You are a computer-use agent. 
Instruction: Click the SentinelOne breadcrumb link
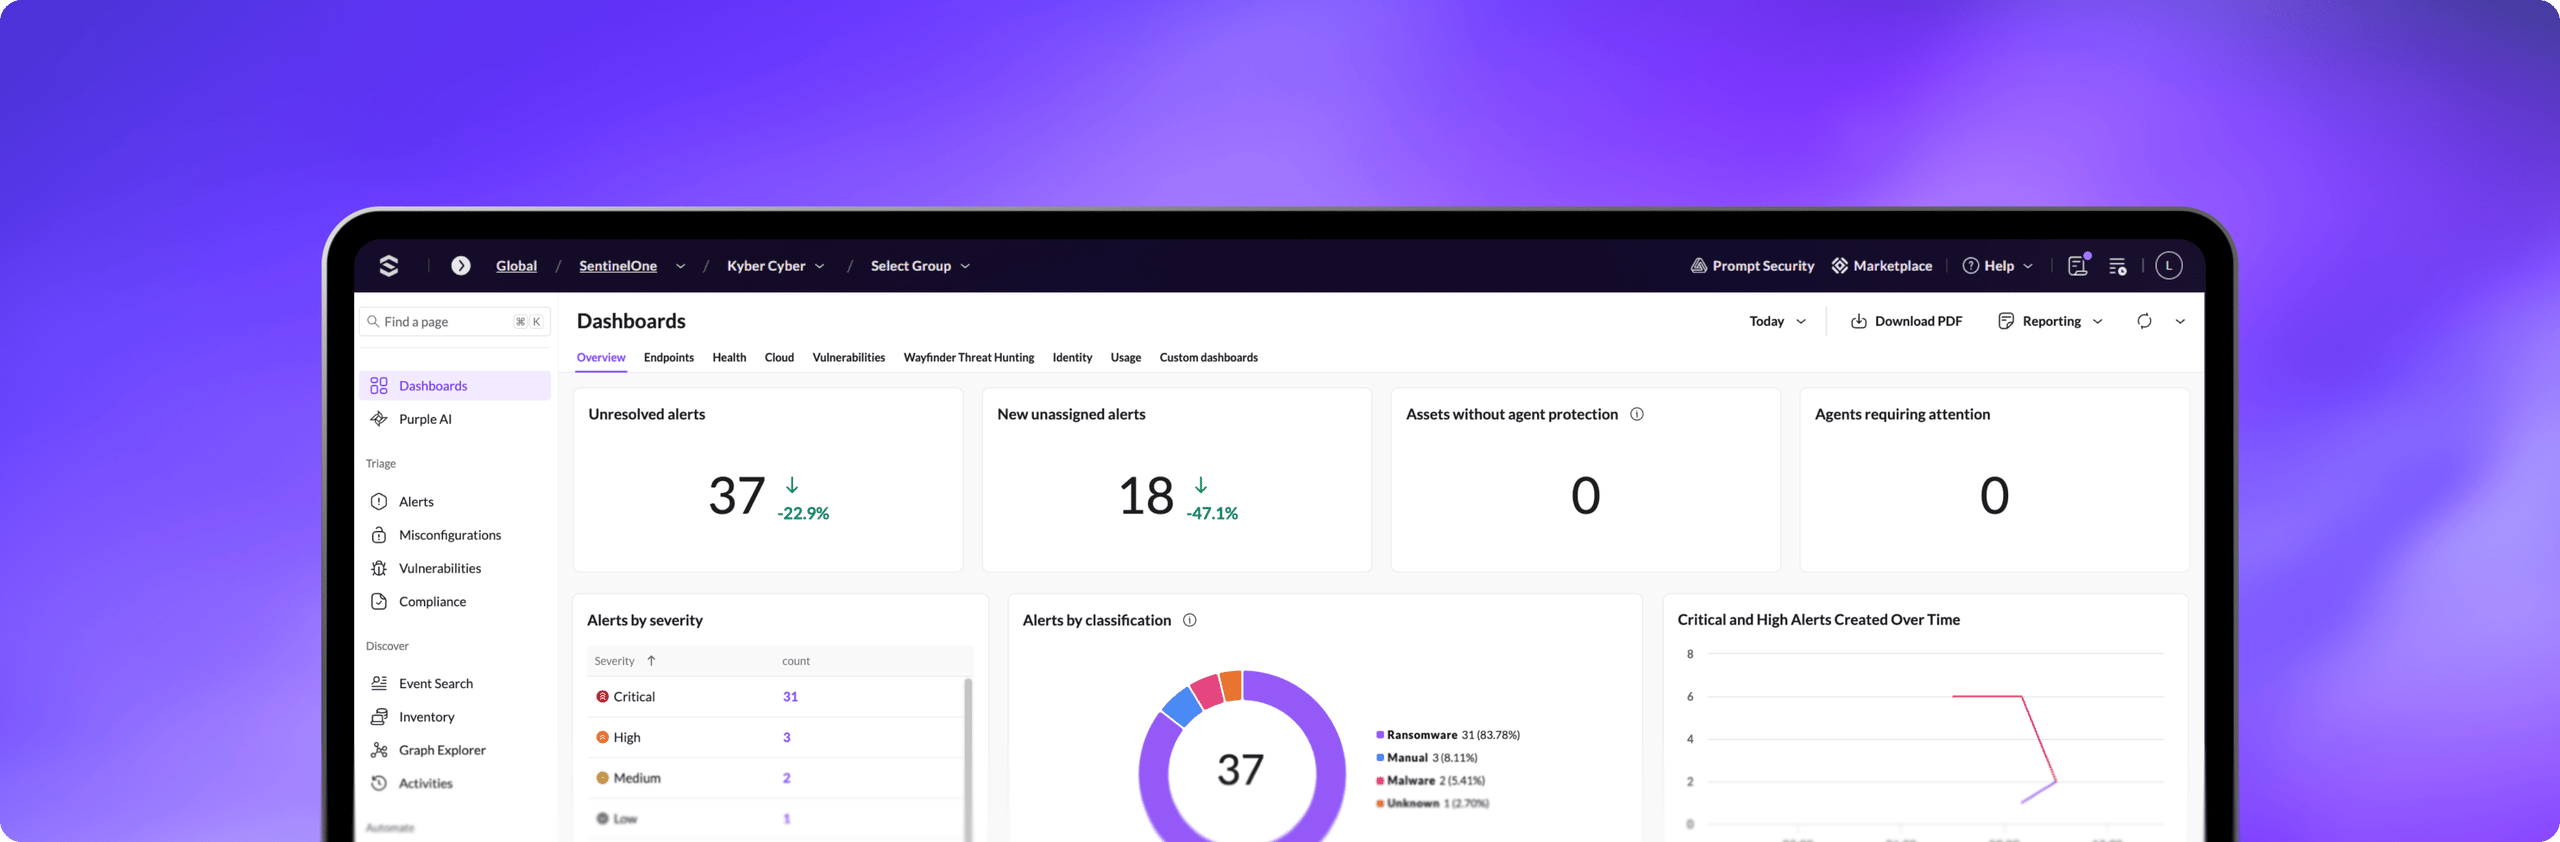pyautogui.click(x=618, y=266)
